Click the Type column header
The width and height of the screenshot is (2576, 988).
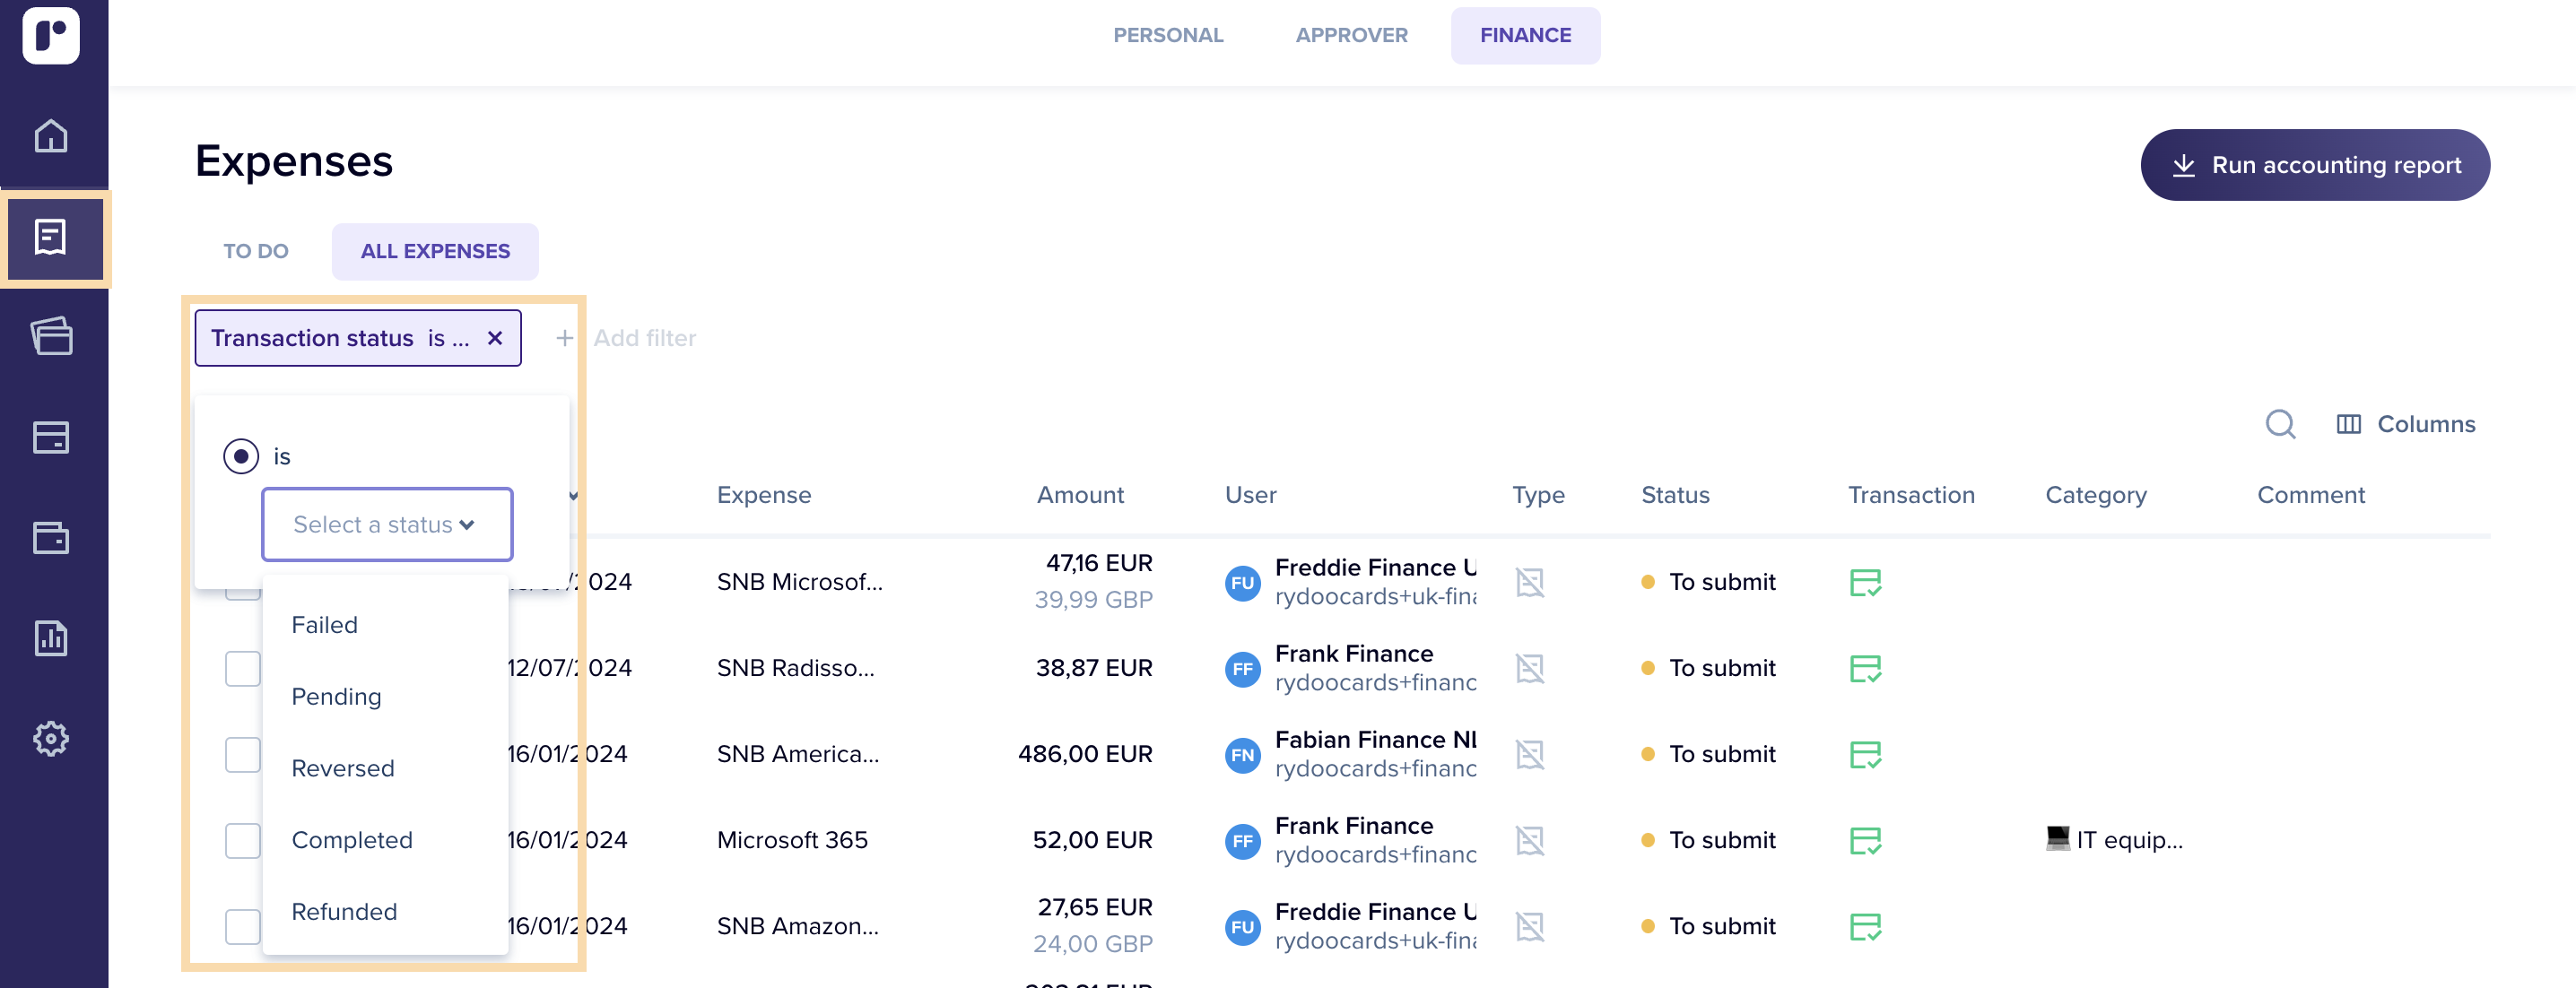pos(1538,495)
